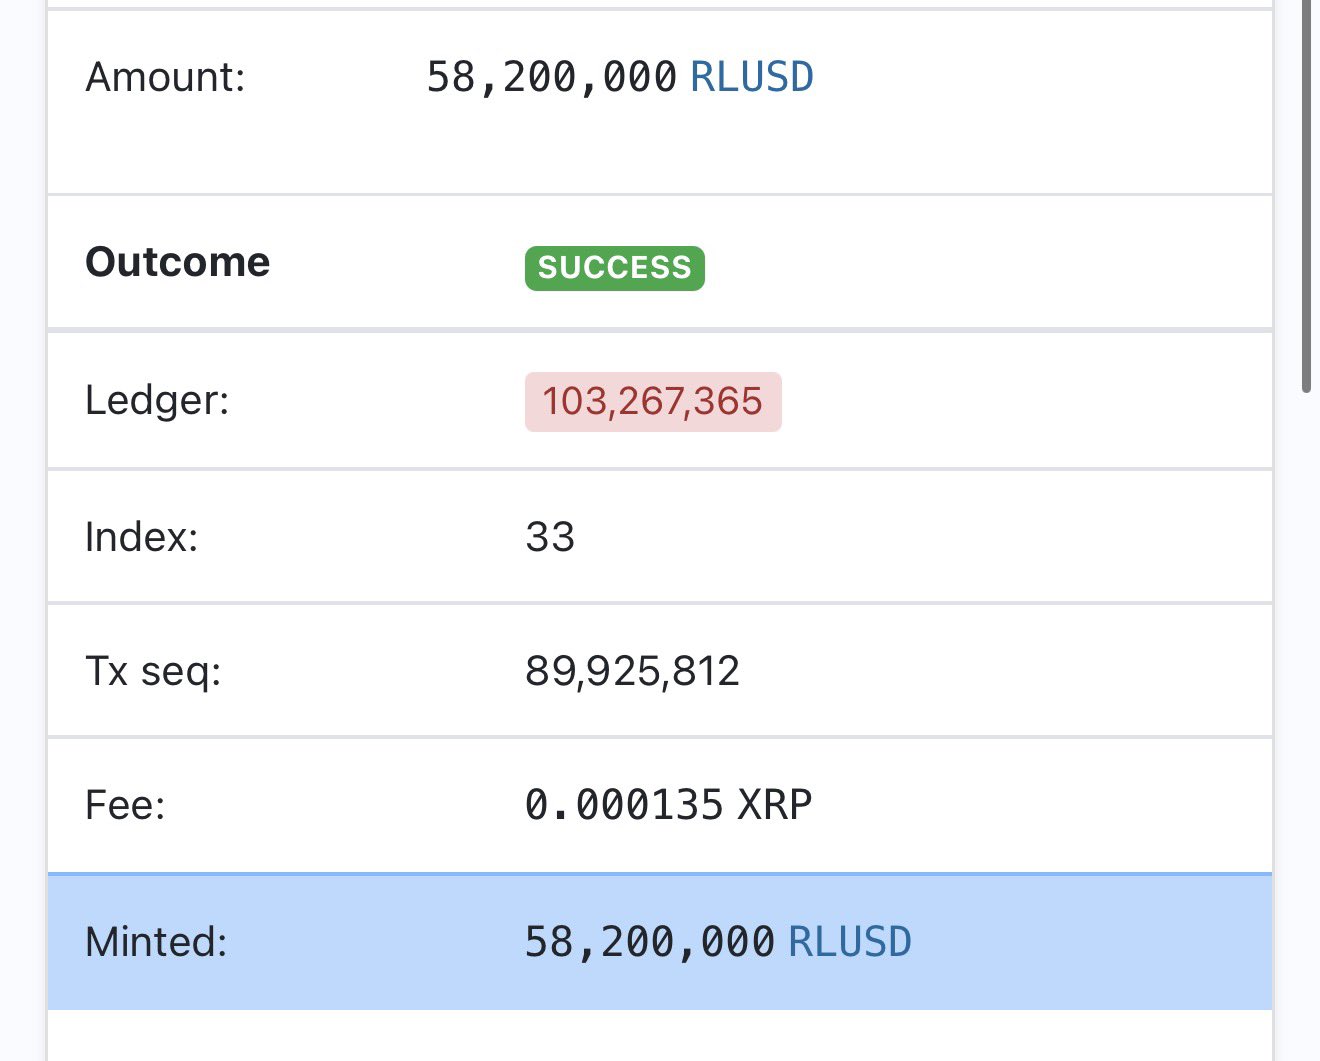1320x1061 pixels.
Task: Click the Outcome heading
Action: click(x=178, y=262)
